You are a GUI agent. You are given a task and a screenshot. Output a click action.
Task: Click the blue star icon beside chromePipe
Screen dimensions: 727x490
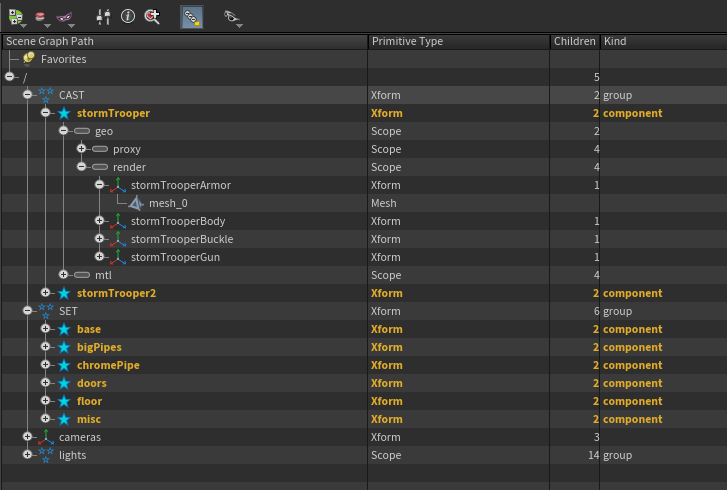pyautogui.click(x=64, y=365)
